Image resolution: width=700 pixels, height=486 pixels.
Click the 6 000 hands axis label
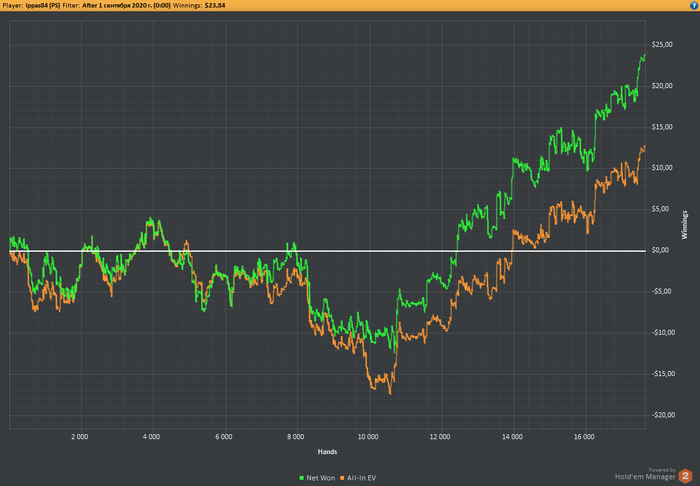click(x=224, y=436)
